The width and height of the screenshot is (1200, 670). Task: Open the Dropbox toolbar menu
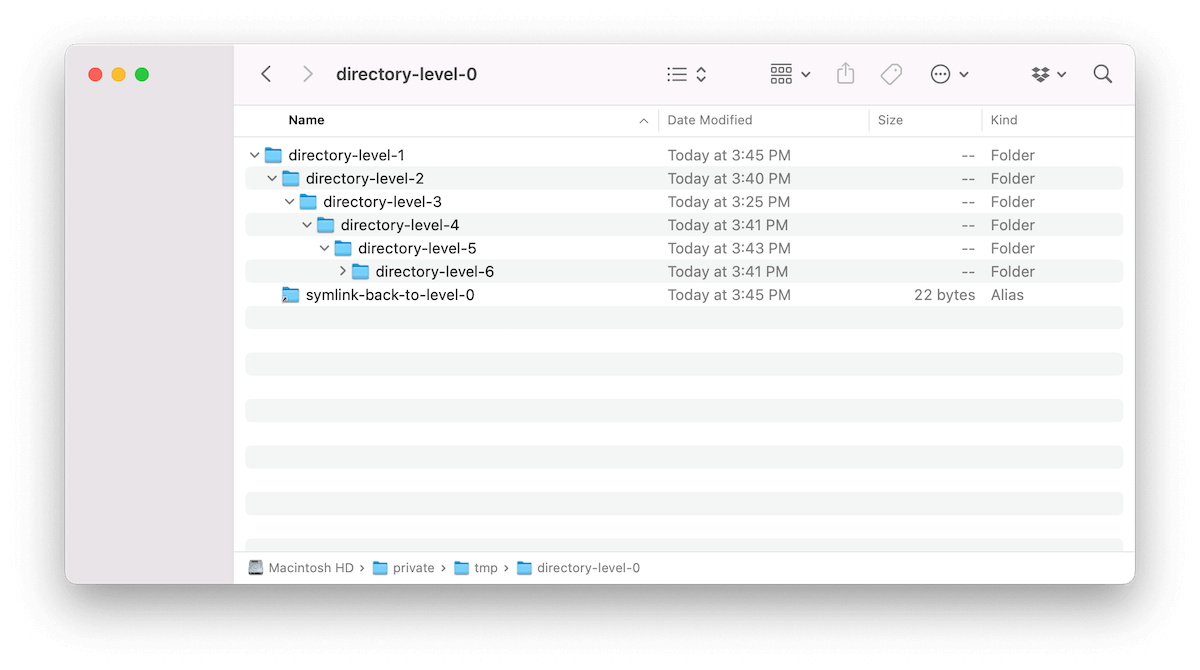(1048, 74)
